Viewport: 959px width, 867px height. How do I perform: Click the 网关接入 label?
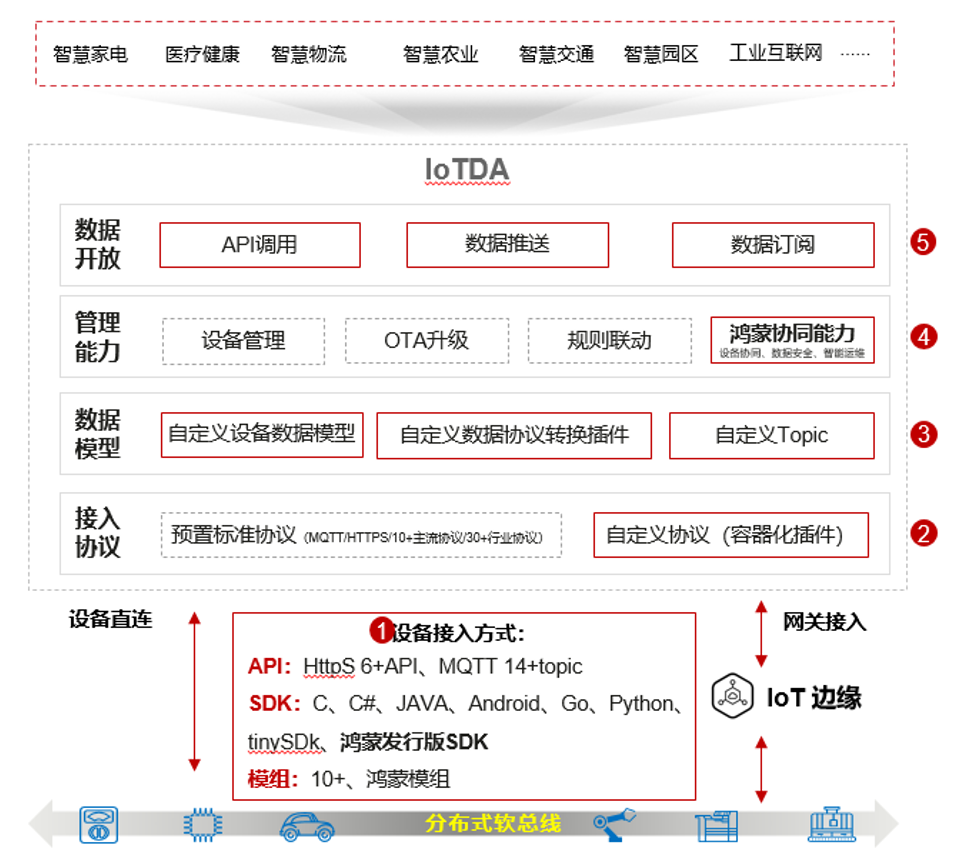[825, 622]
